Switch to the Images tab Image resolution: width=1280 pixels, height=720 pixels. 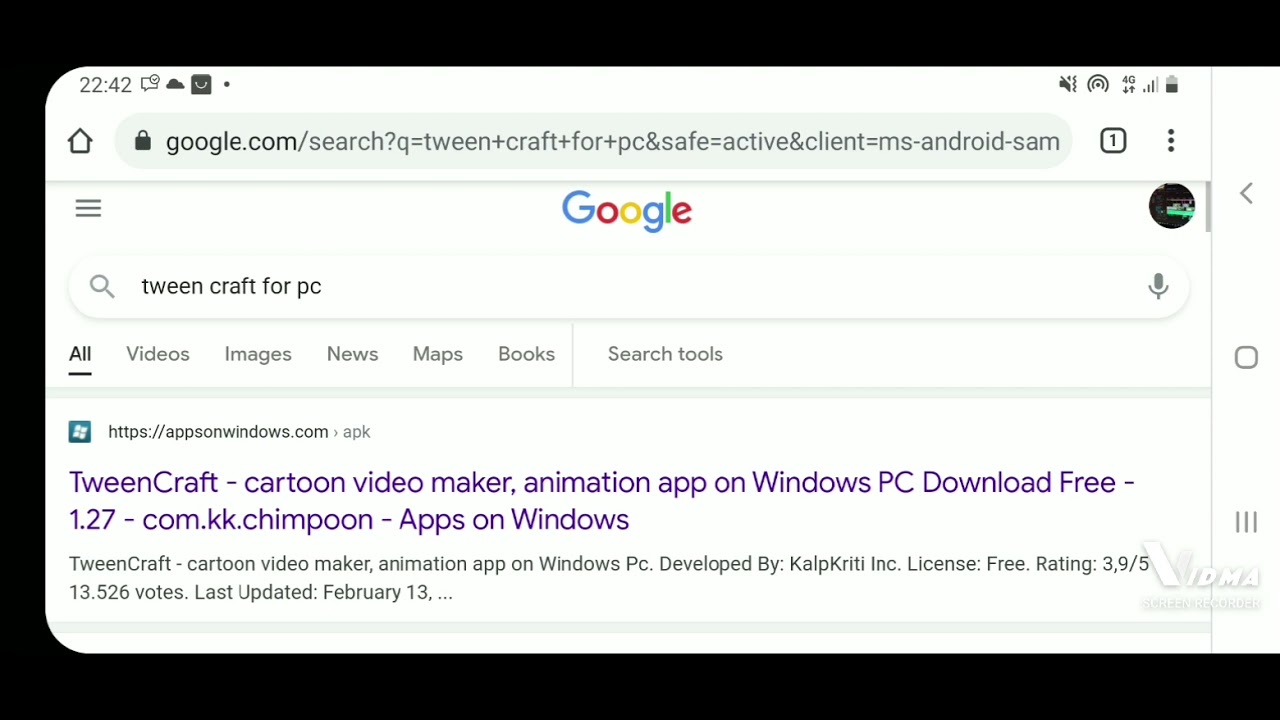[x=258, y=354]
